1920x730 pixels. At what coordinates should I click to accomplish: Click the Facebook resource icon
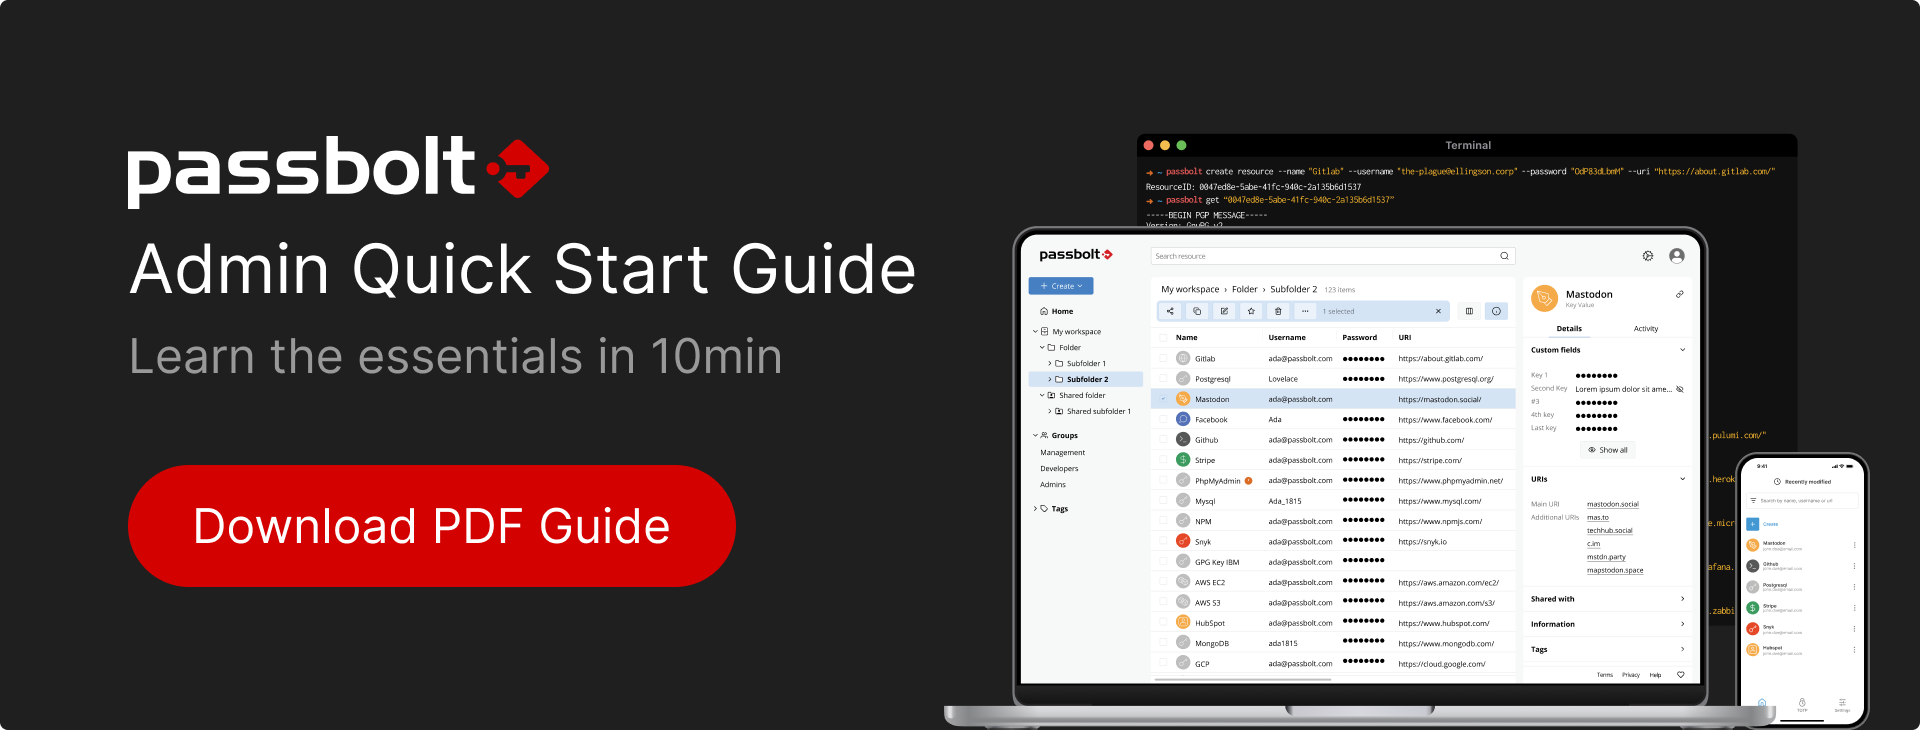[1183, 419]
